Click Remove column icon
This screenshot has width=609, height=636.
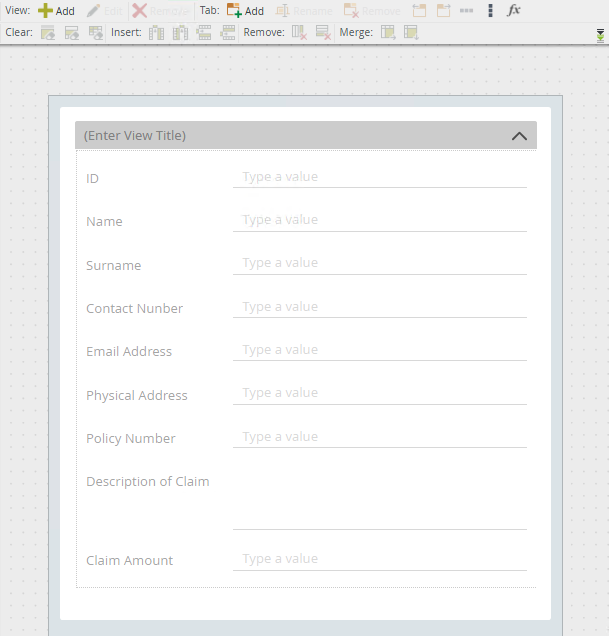pyautogui.click(x=299, y=32)
